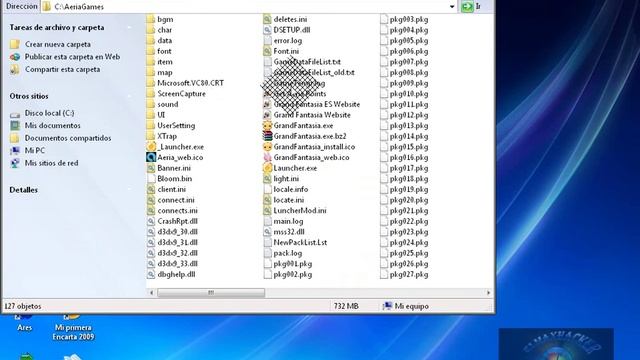
Task: Open the bgm folder icon
Action: 151,19
